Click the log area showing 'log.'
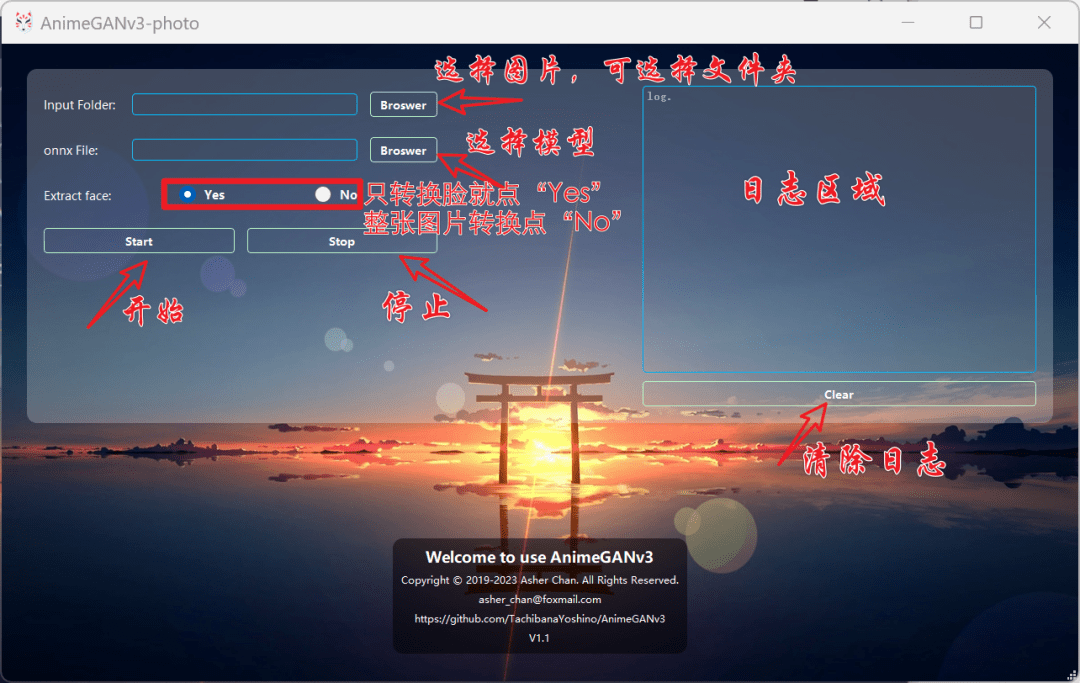This screenshot has width=1080, height=683. [x=838, y=230]
